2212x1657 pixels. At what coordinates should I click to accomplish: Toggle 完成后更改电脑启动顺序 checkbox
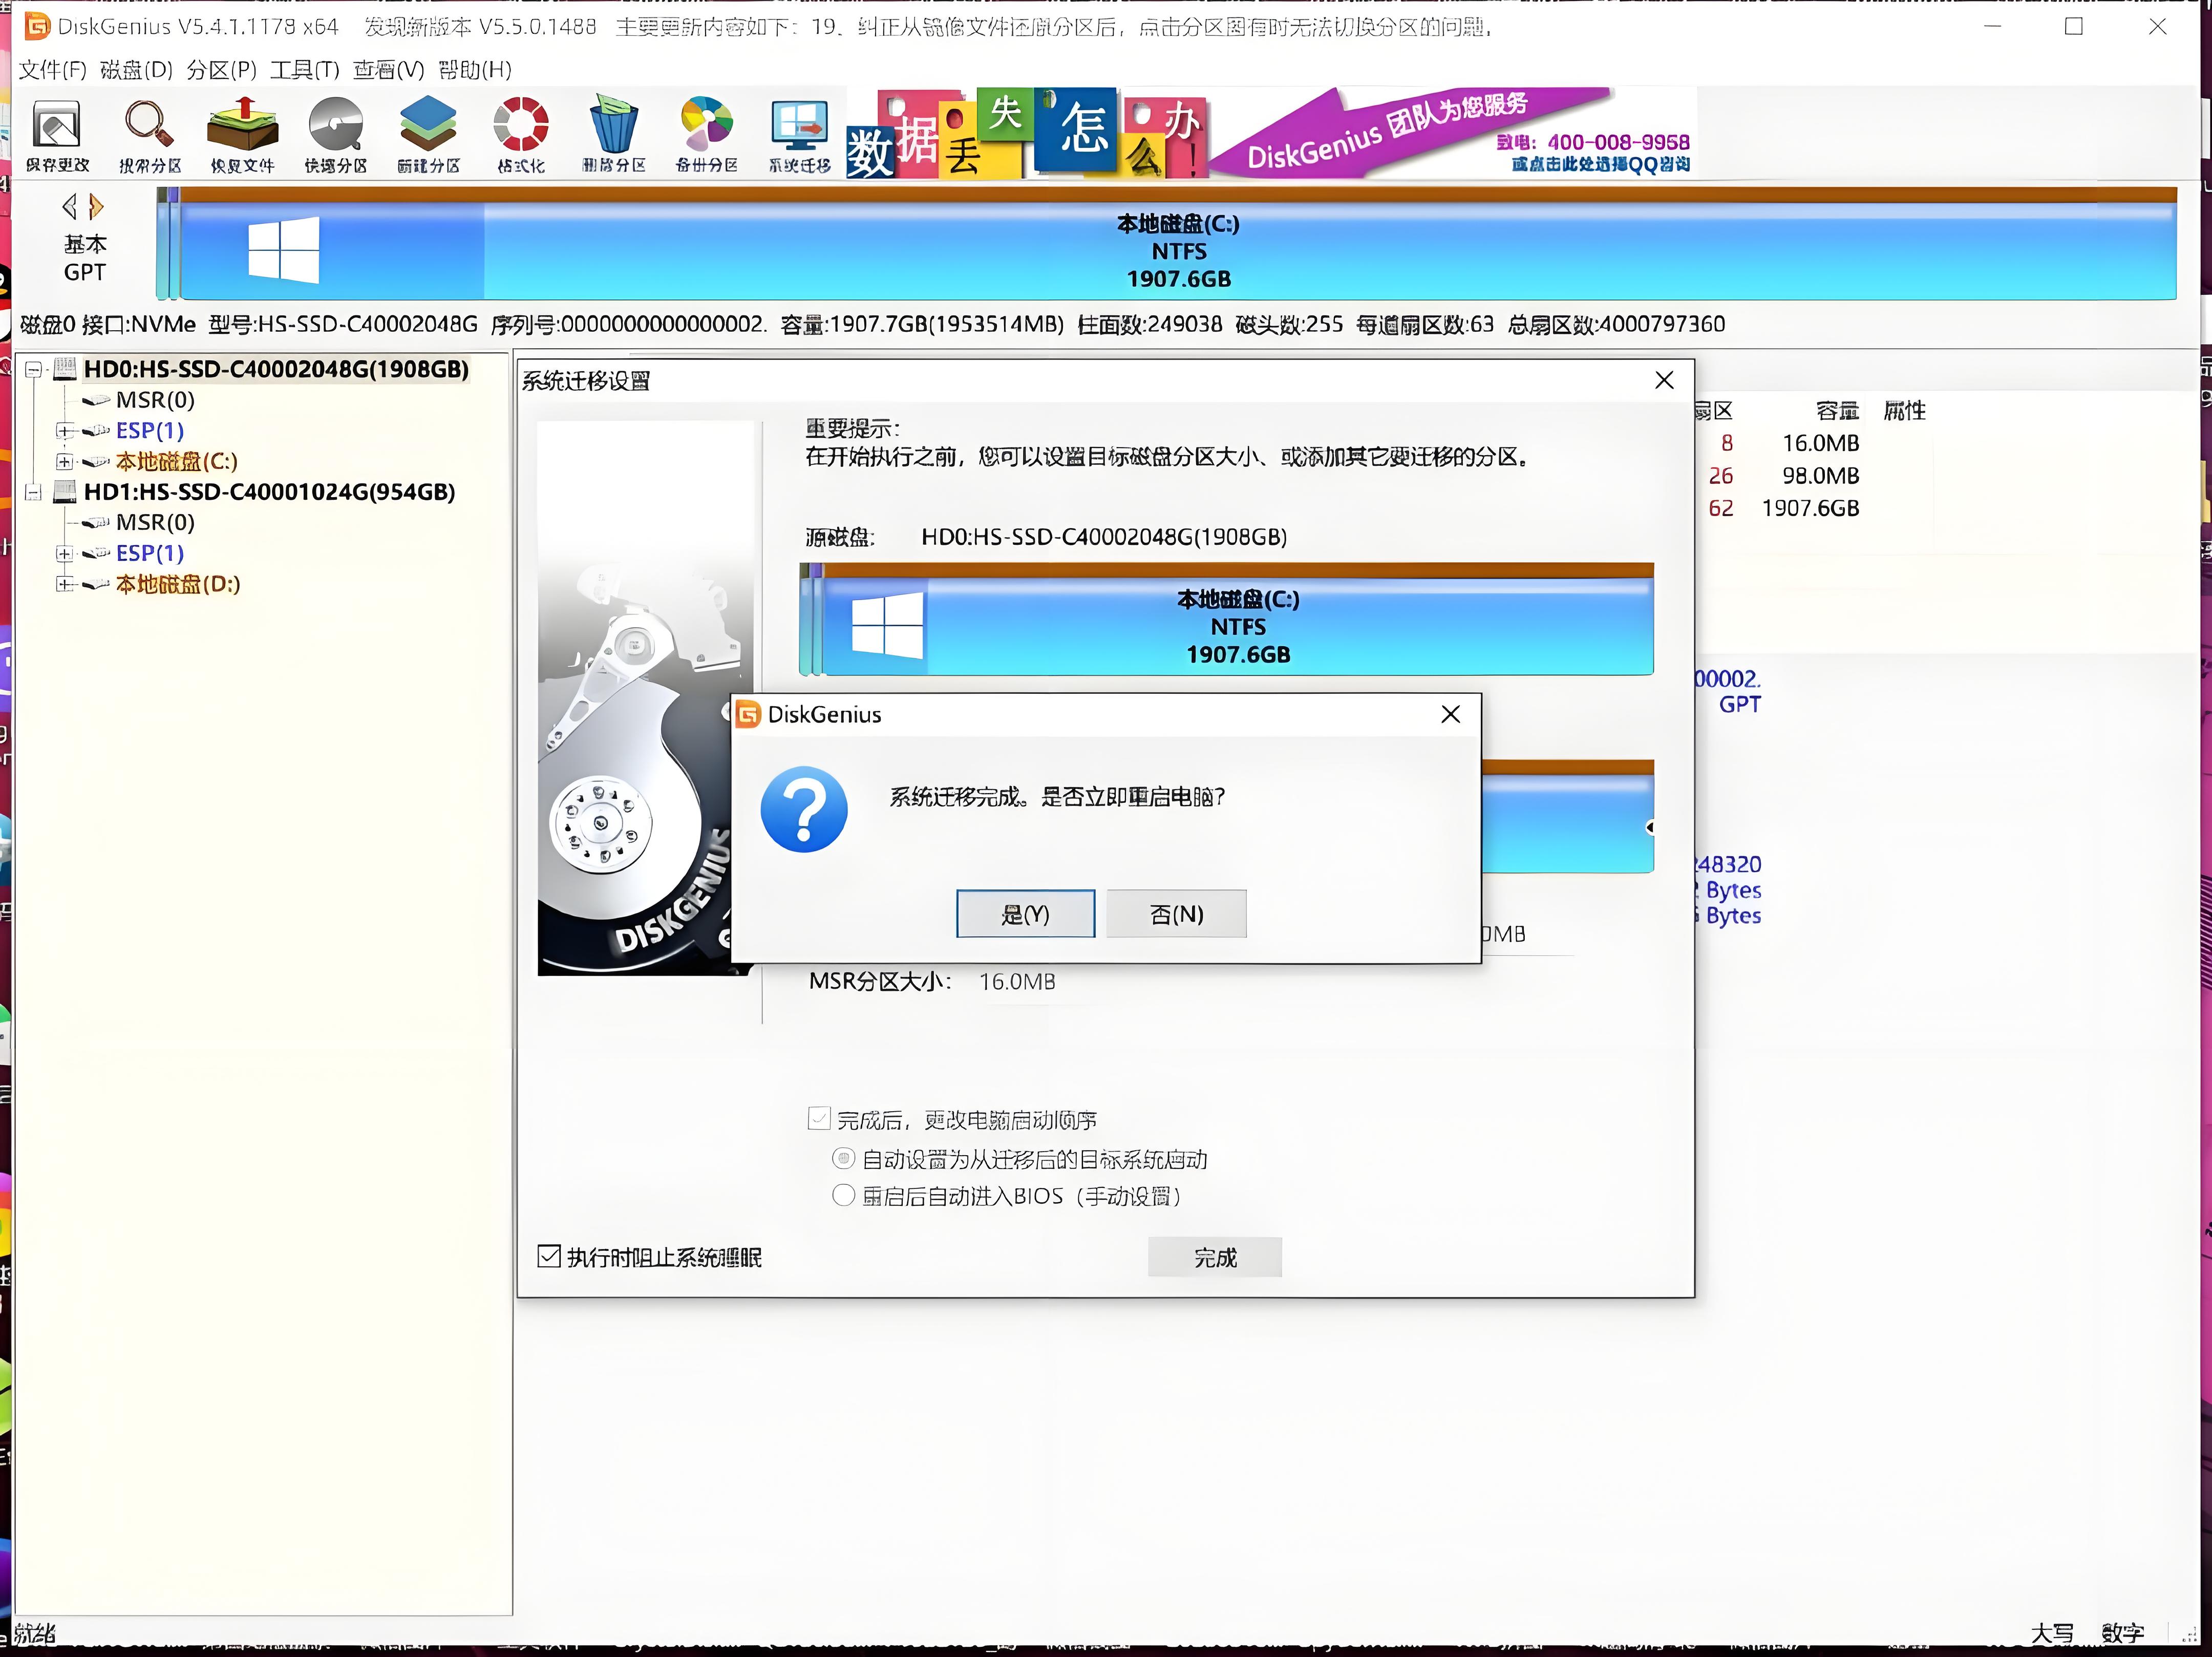(x=819, y=1118)
